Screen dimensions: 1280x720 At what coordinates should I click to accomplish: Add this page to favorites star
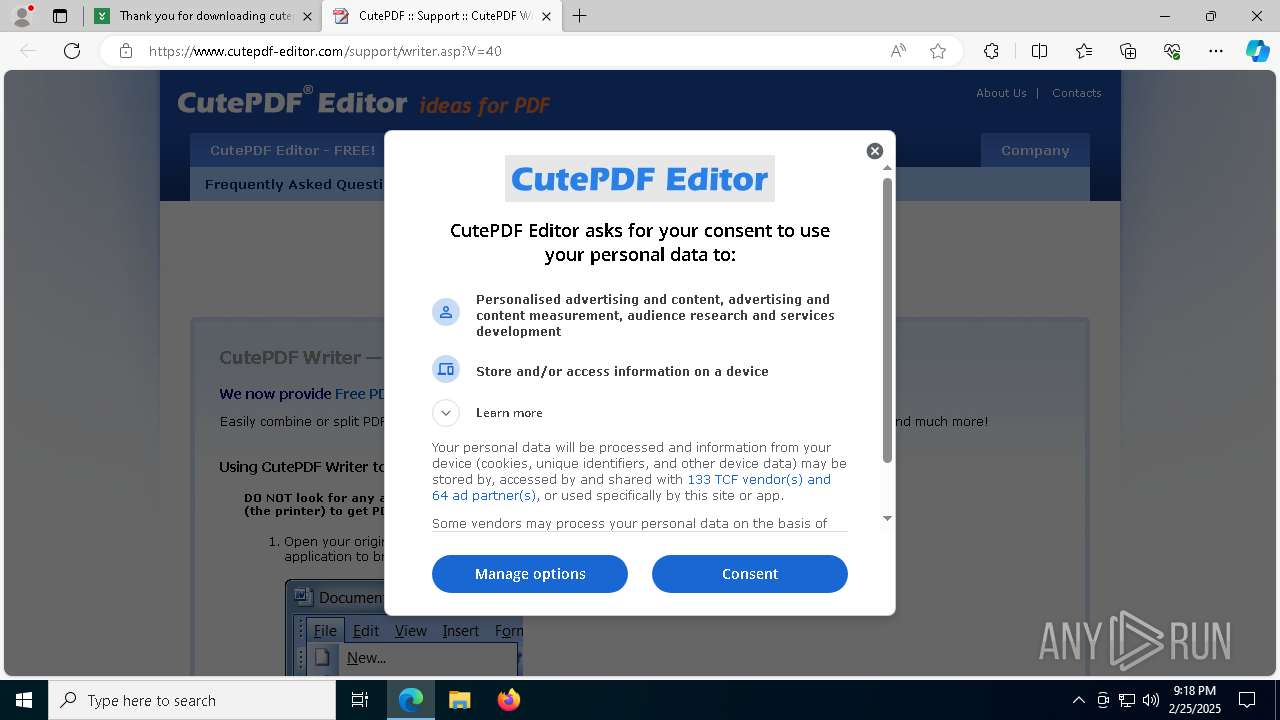pyautogui.click(x=938, y=51)
